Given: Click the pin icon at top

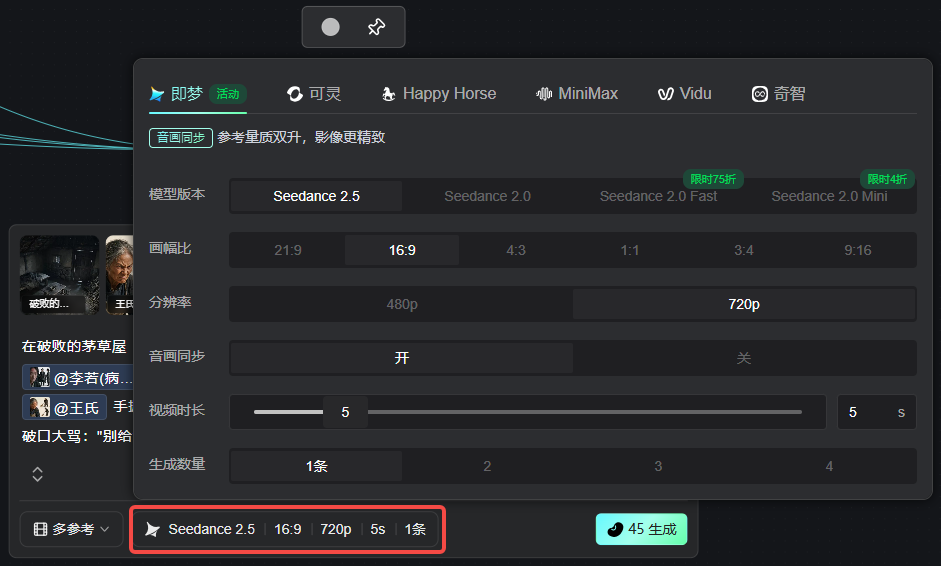Looking at the screenshot, I should (376, 27).
